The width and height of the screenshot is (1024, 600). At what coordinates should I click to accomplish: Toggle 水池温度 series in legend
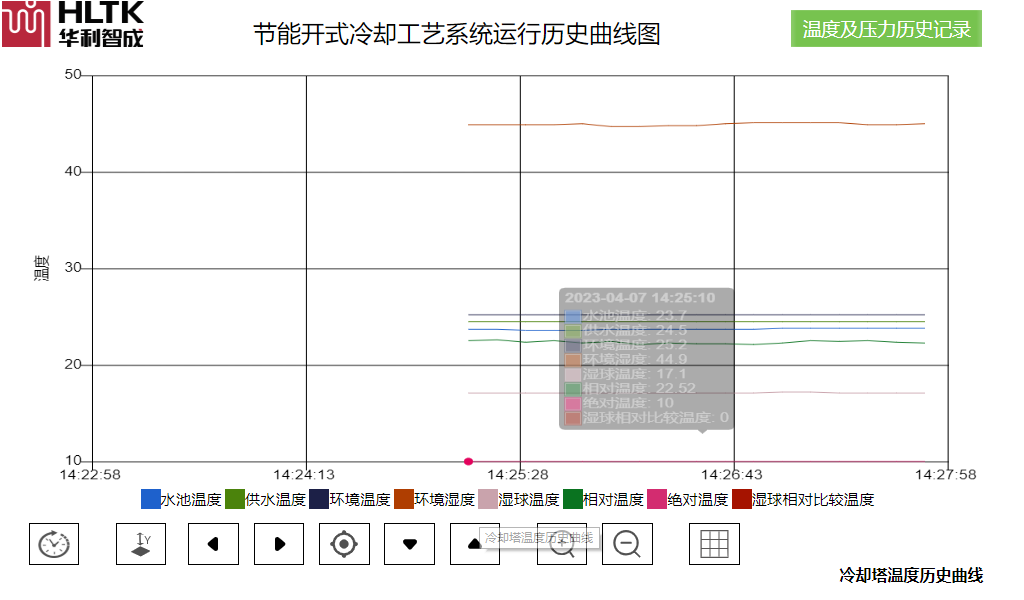point(181,500)
